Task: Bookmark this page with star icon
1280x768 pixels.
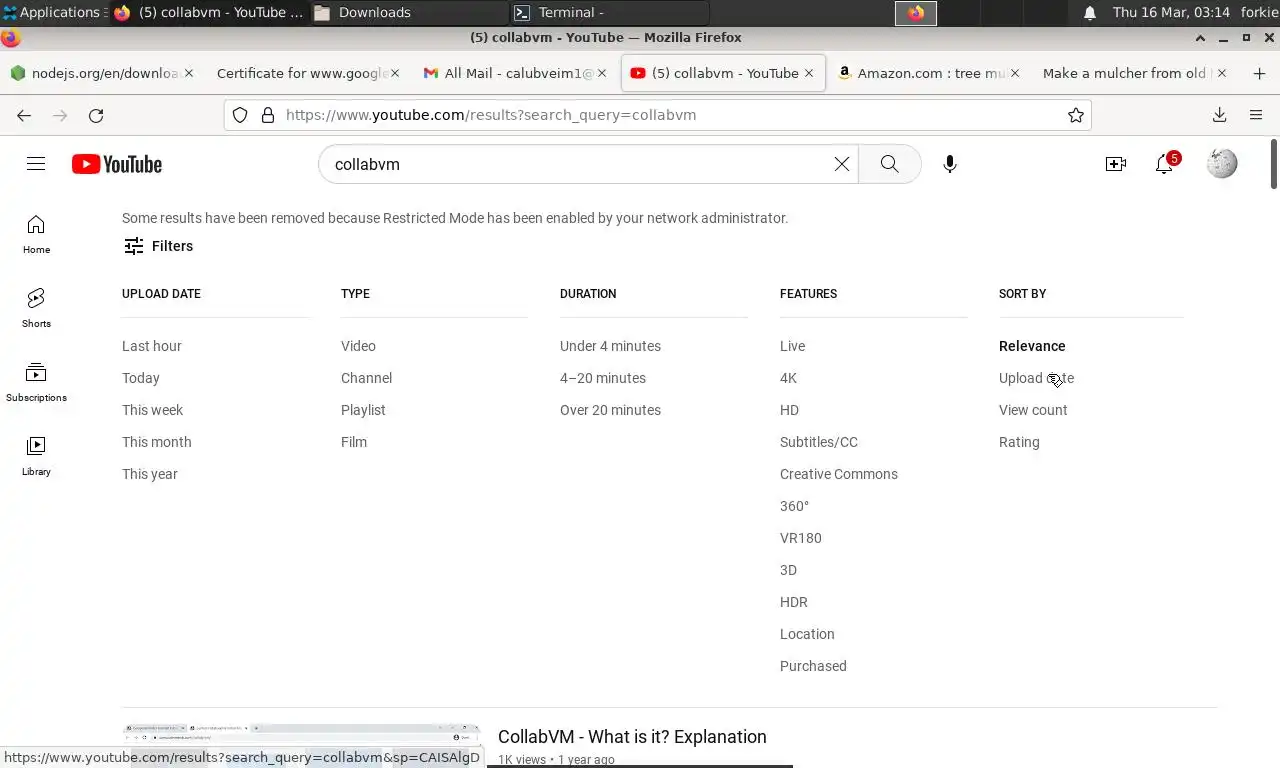Action: pyautogui.click(x=1076, y=115)
